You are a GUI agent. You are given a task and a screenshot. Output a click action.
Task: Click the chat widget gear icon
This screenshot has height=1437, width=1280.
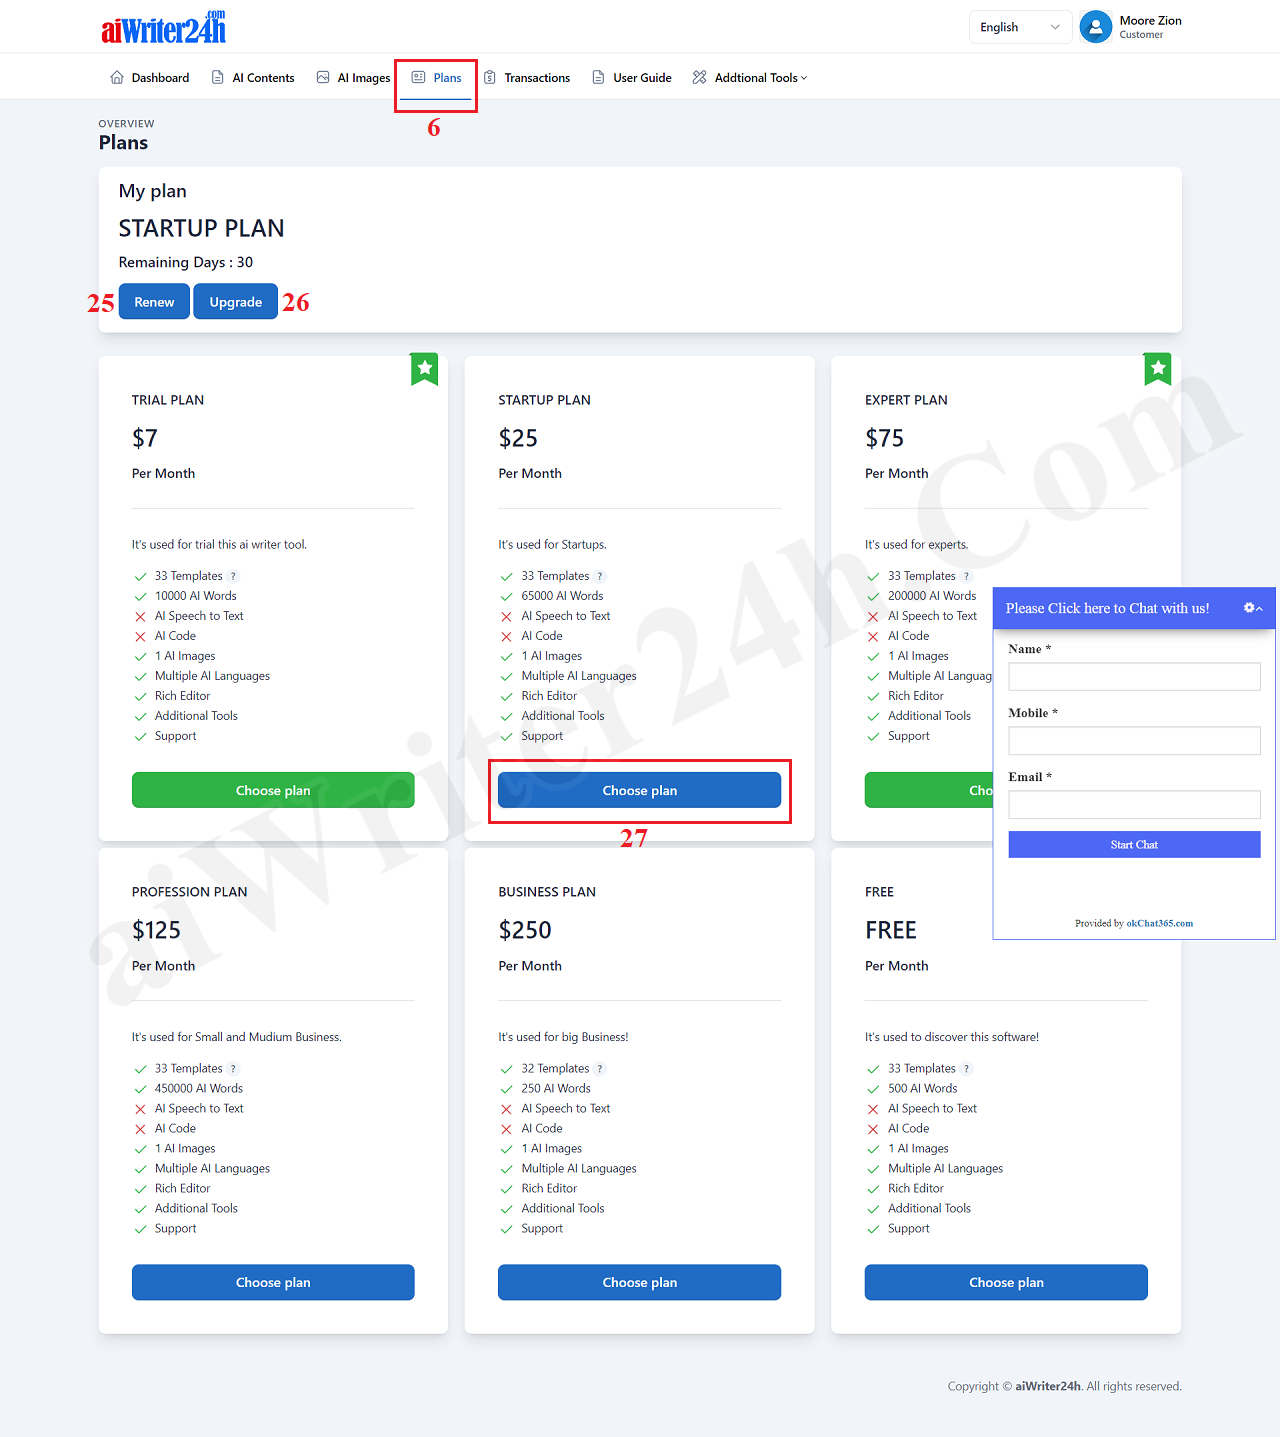pos(1249,608)
